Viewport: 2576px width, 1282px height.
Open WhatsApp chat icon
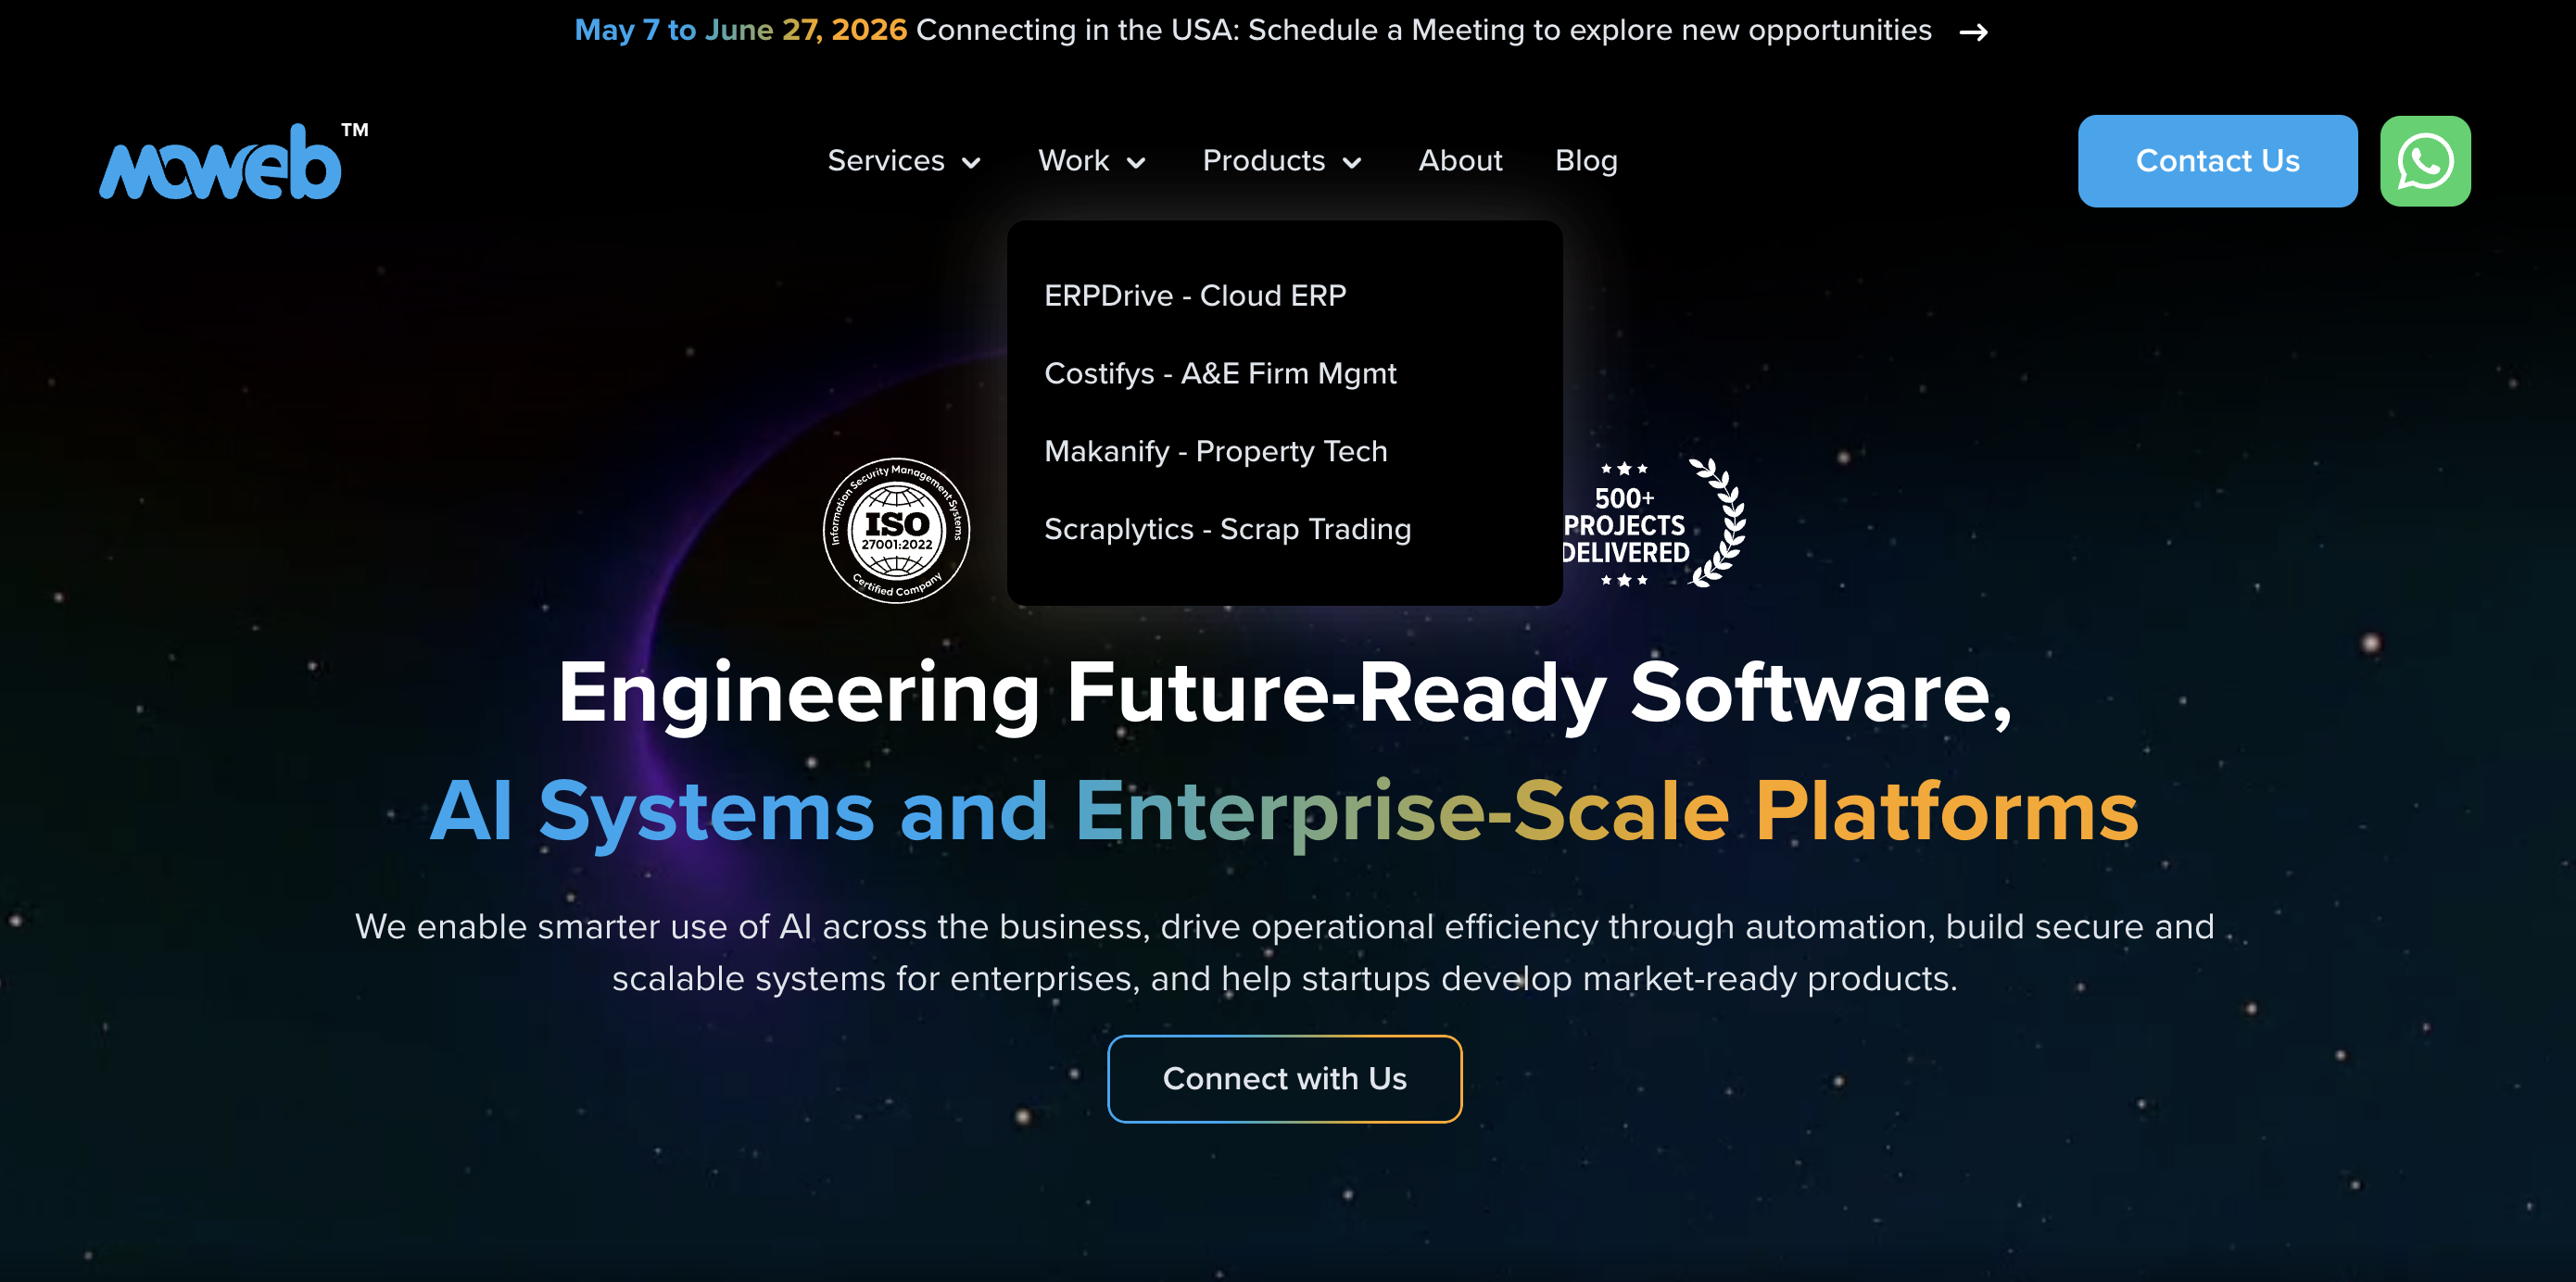click(x=2424, y=161)
